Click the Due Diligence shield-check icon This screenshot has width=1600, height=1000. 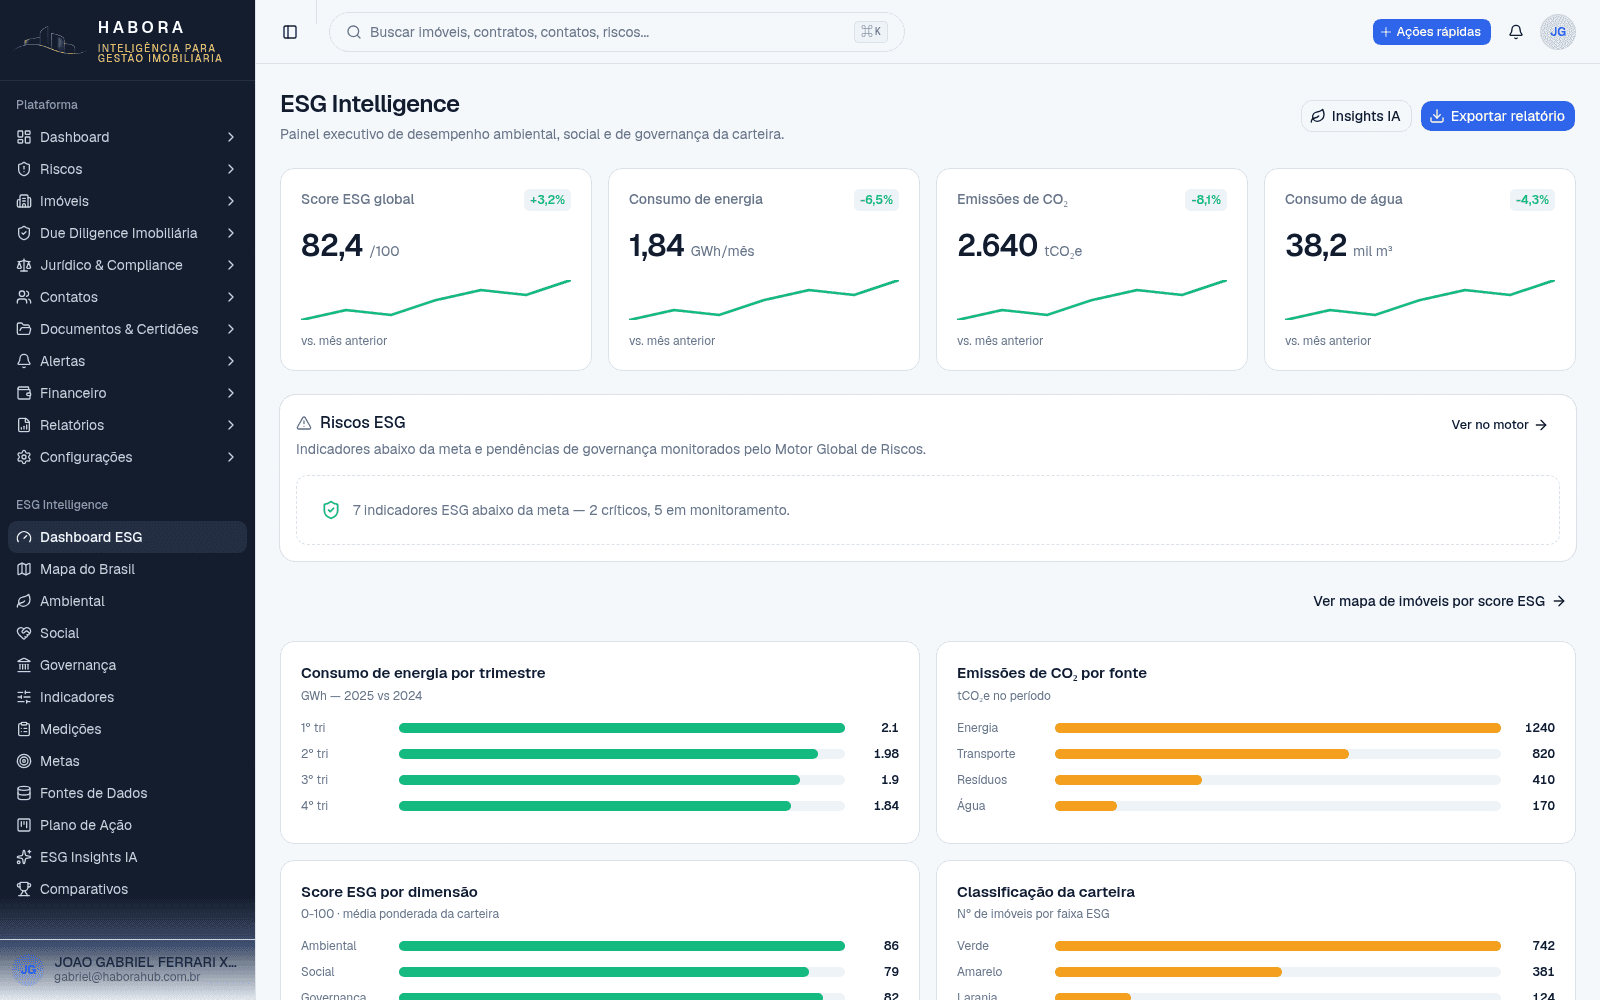tap(24, 233)
